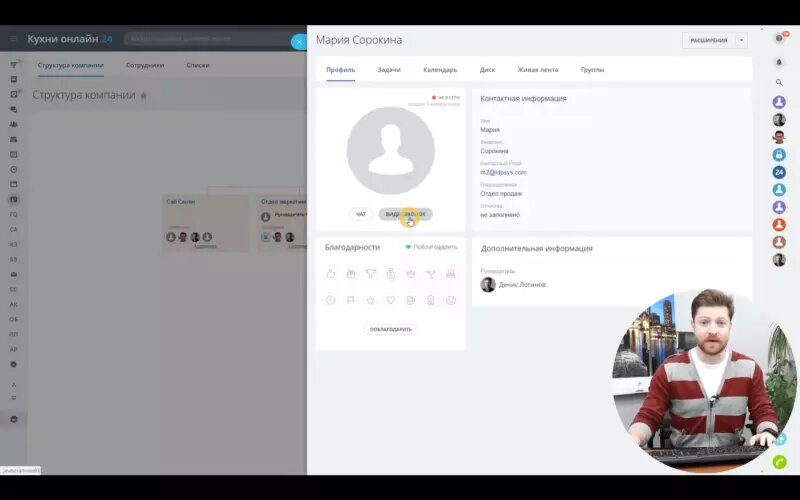This screenshot has height=500, width=800.
Task: Select the gift box gratitude icon
Action: (351, 274)
